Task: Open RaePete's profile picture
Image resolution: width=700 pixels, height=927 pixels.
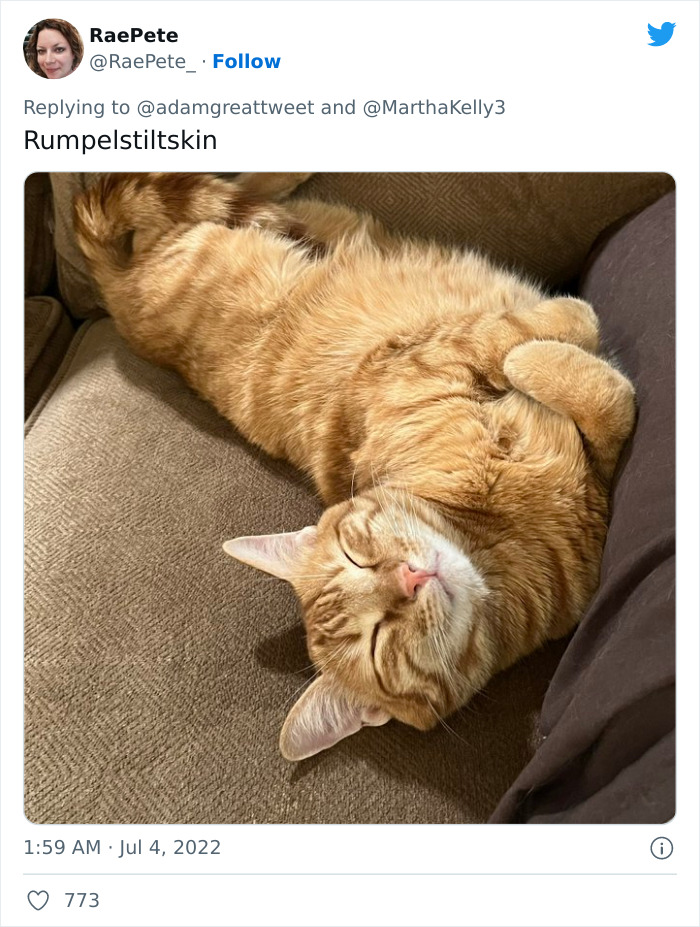Action: pyautogui.click(x=53, y=48)
